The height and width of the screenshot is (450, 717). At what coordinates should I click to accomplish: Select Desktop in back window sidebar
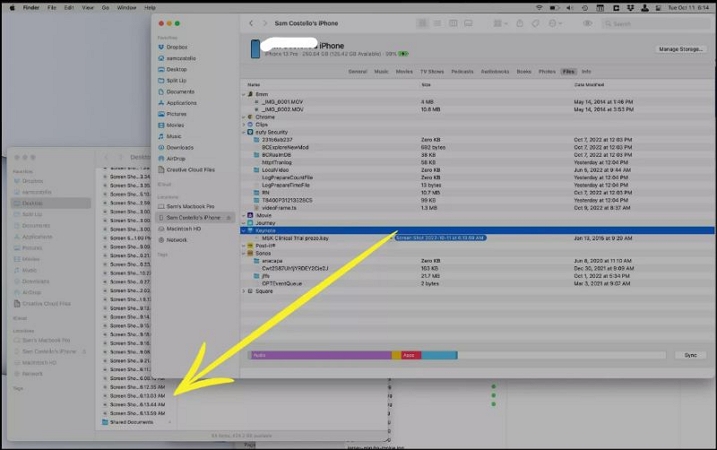51,204
